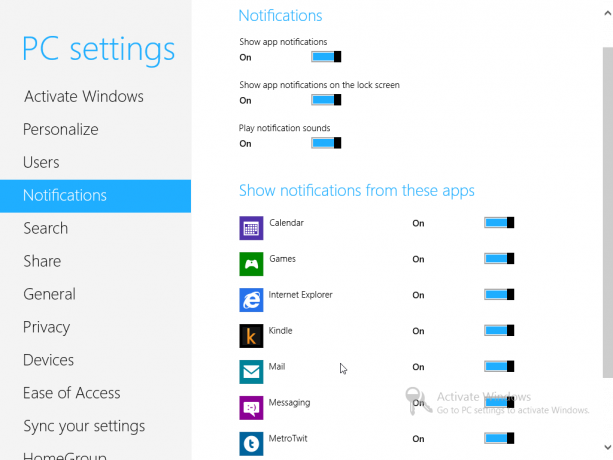Select the Notifications sidebar item
Image resolution: width=613 pixels, height=460 pixels.
95,196
